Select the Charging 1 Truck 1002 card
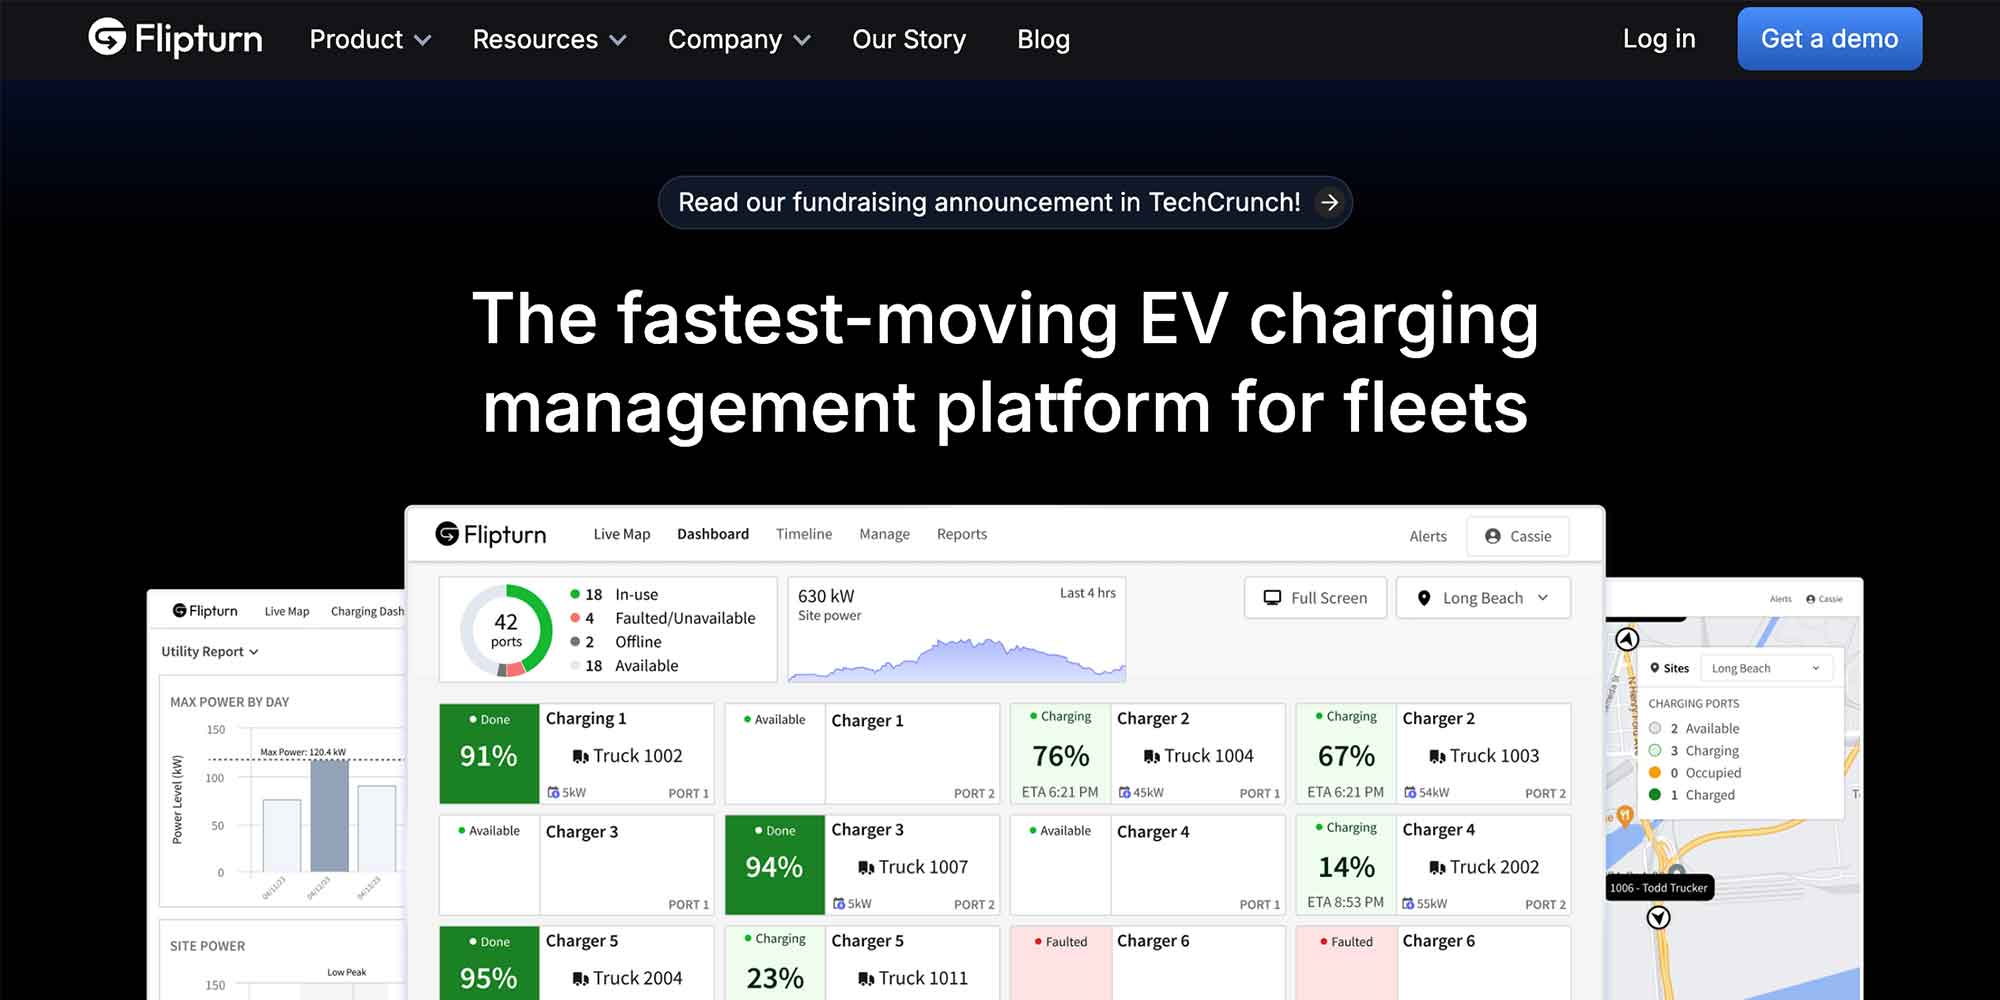Image resolution: width=2000 pixels, height=1000 pixels. coord(577,754)
